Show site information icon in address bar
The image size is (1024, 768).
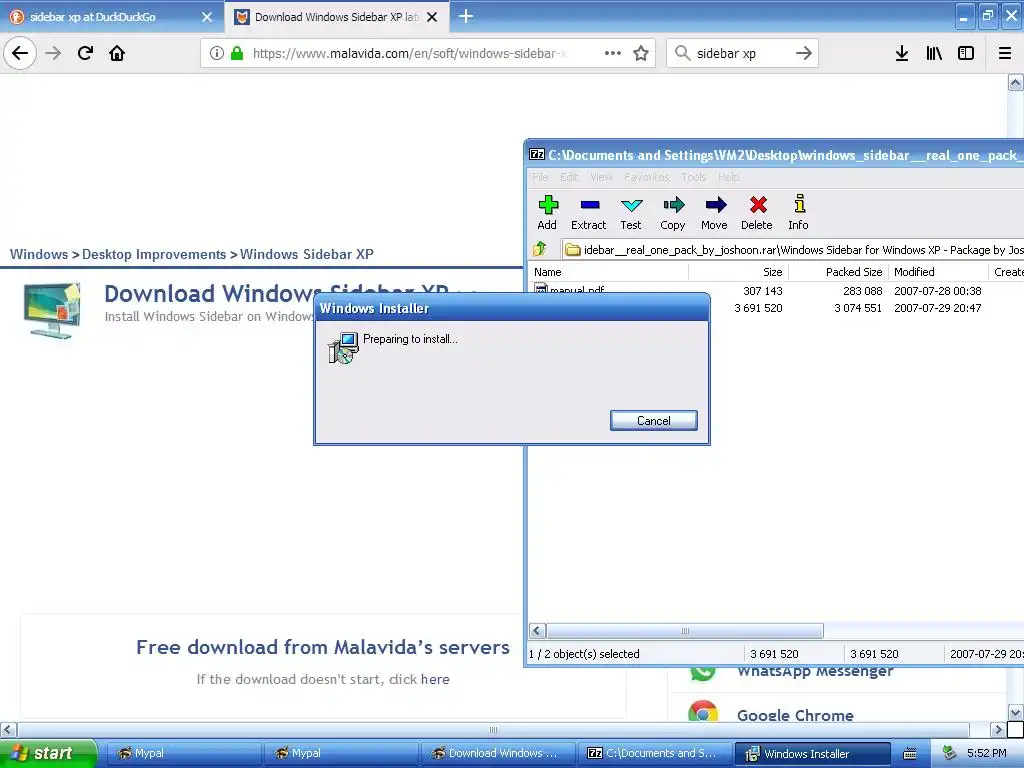tap(217, 53)
